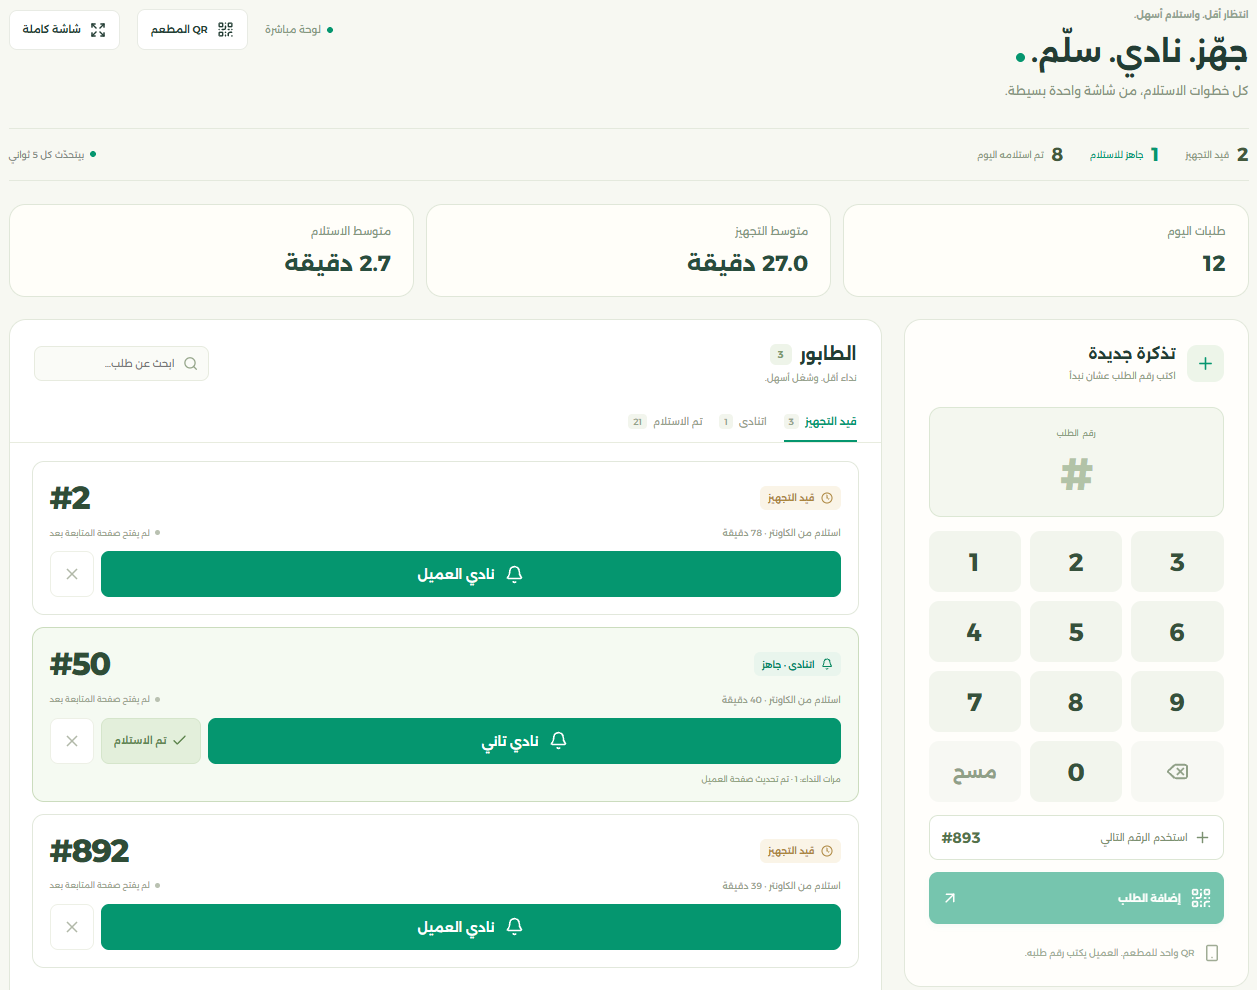Click the arrow icon on إضافة الطلب button
The height and width of the screenshot is (990, 1257).
[x=950, y=898]
